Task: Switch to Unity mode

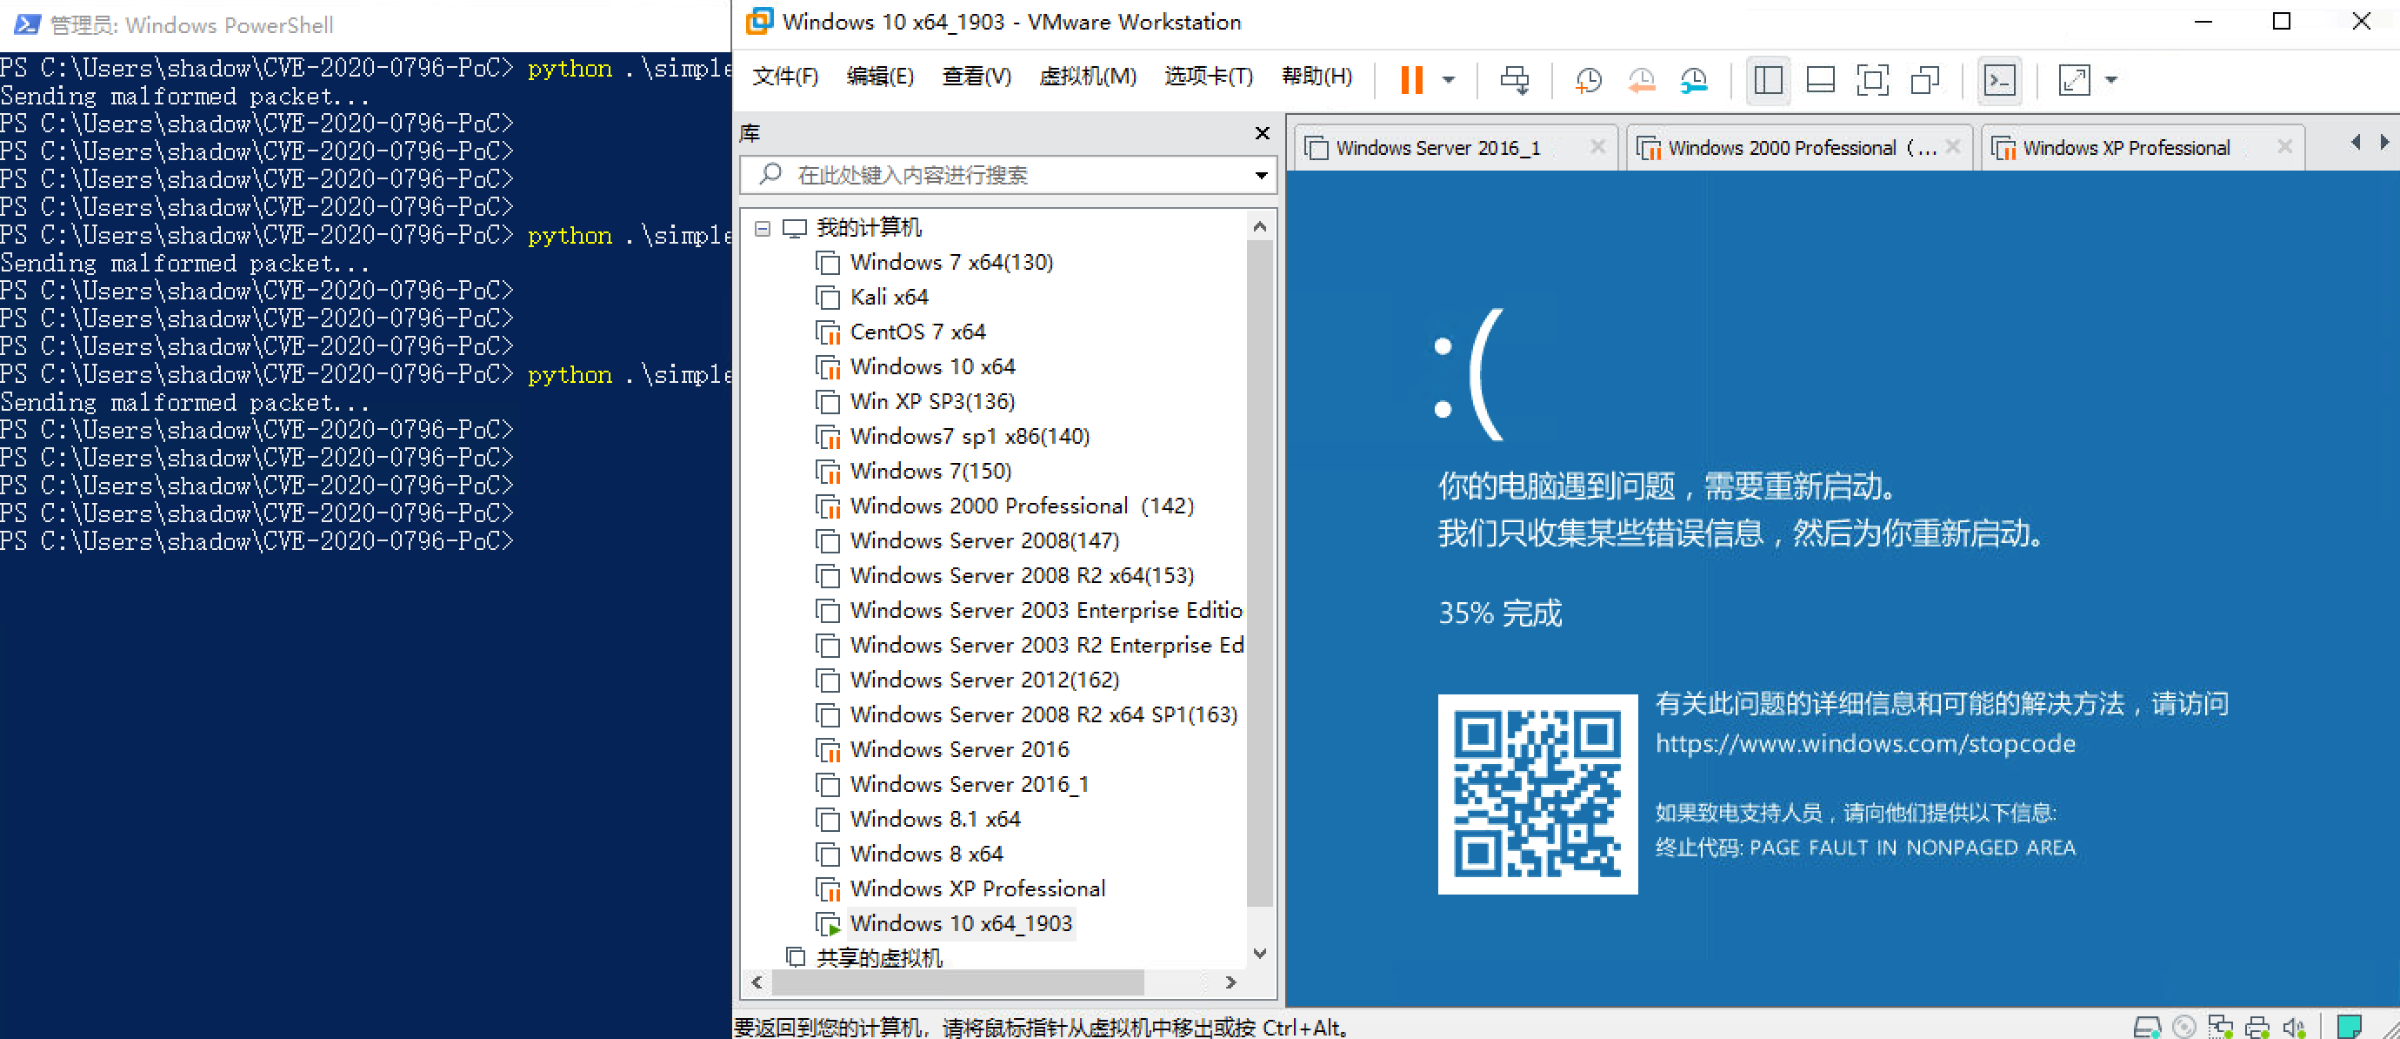Action: point(1925,80)
